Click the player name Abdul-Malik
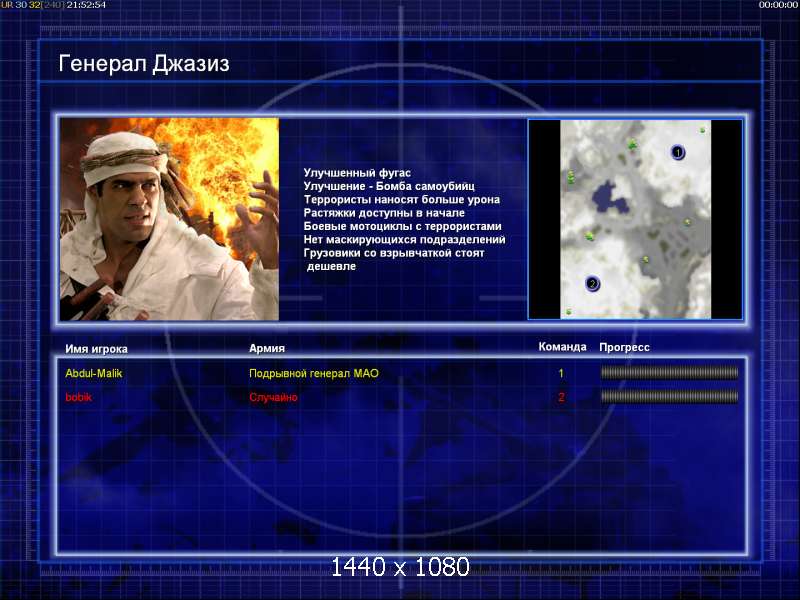Image resolution: width=800 pixels, height=600 pixels. point(94,373)
